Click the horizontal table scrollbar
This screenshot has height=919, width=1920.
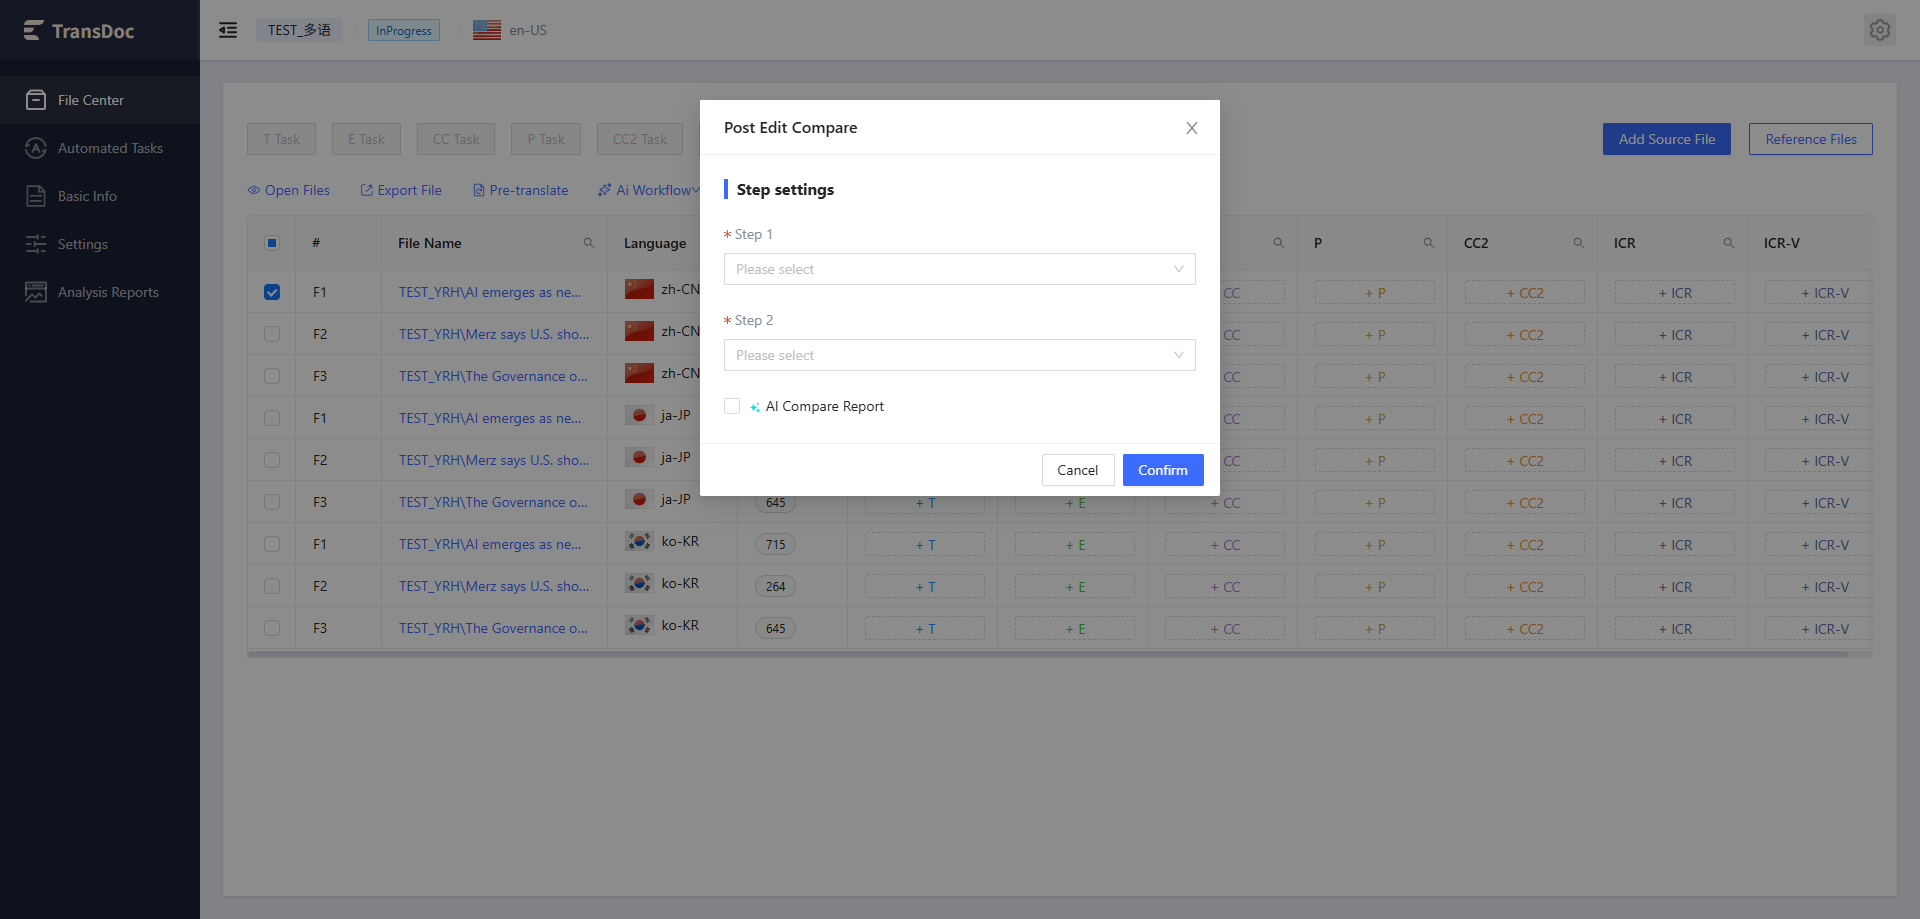(1047, 654)
